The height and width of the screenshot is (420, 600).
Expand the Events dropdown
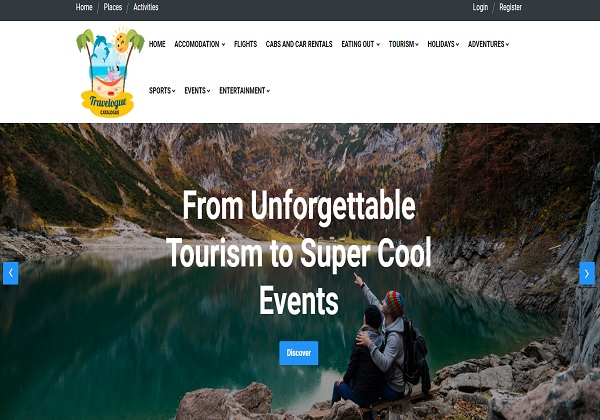coord(197,91)
